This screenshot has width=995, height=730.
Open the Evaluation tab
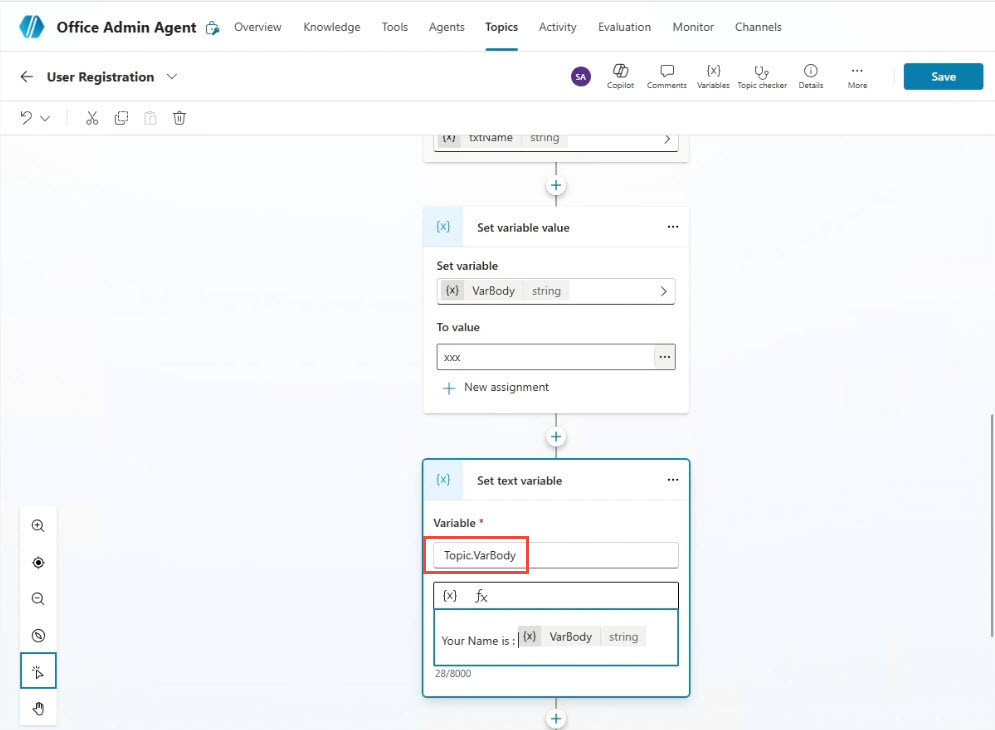(624, 27)
